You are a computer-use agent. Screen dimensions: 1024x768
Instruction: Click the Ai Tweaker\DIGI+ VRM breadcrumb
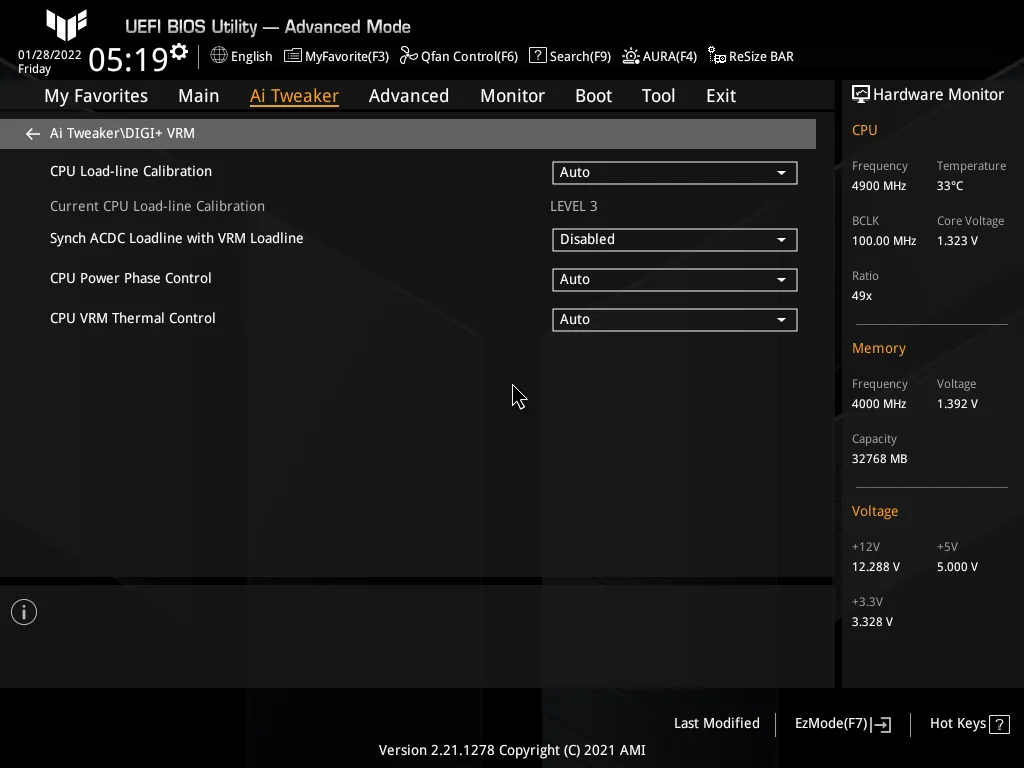(x=122, y=133)
